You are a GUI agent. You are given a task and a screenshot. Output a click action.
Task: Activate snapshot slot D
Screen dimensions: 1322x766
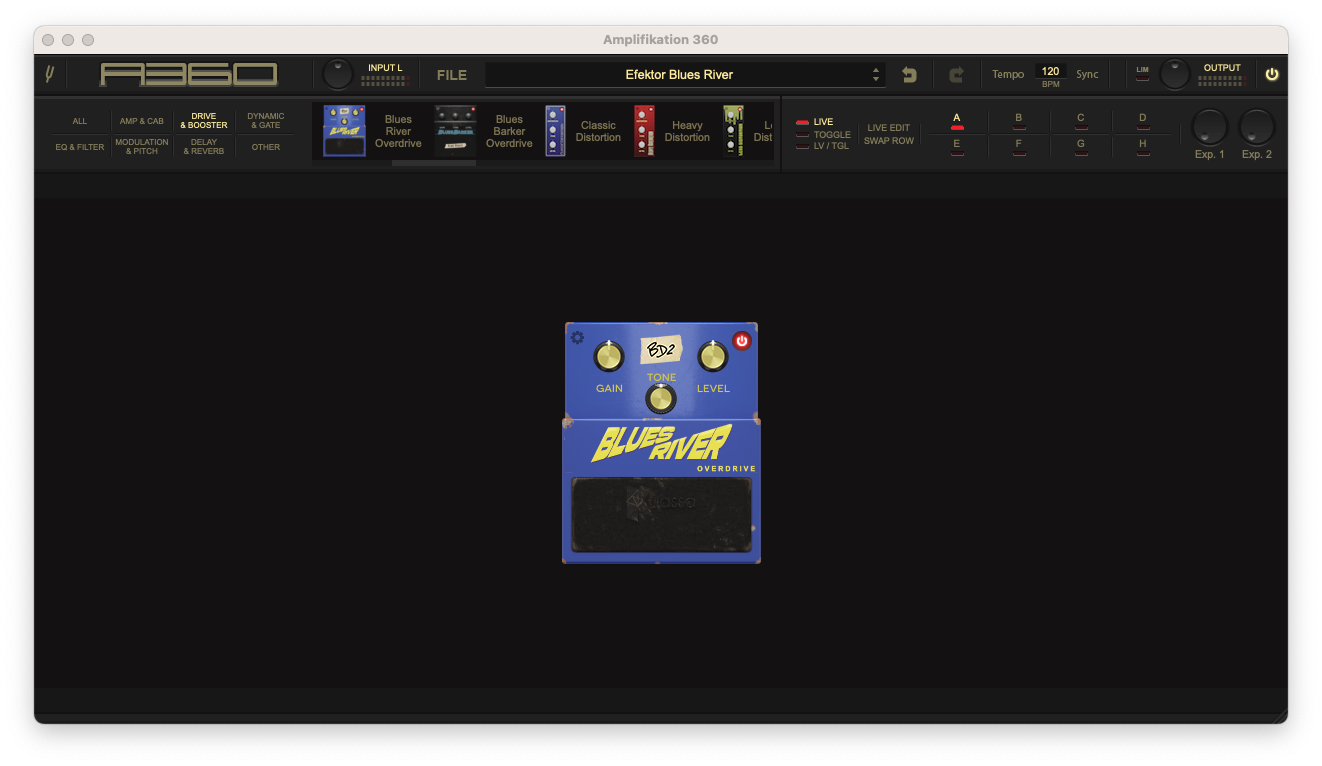[1143, 120]
